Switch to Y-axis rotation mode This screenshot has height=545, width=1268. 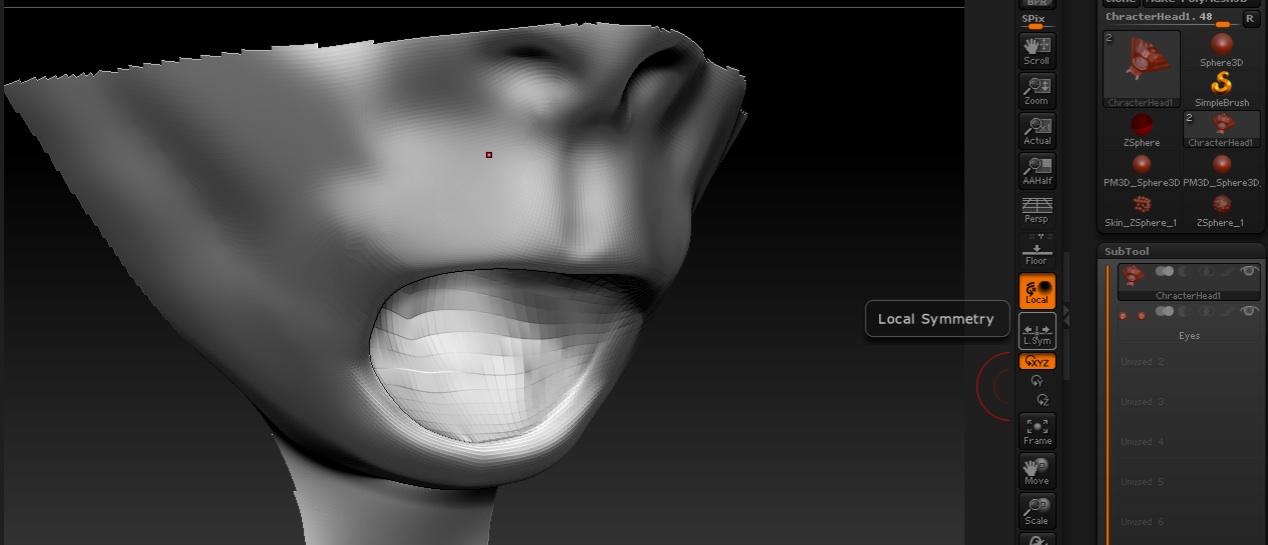[1037, 381]
